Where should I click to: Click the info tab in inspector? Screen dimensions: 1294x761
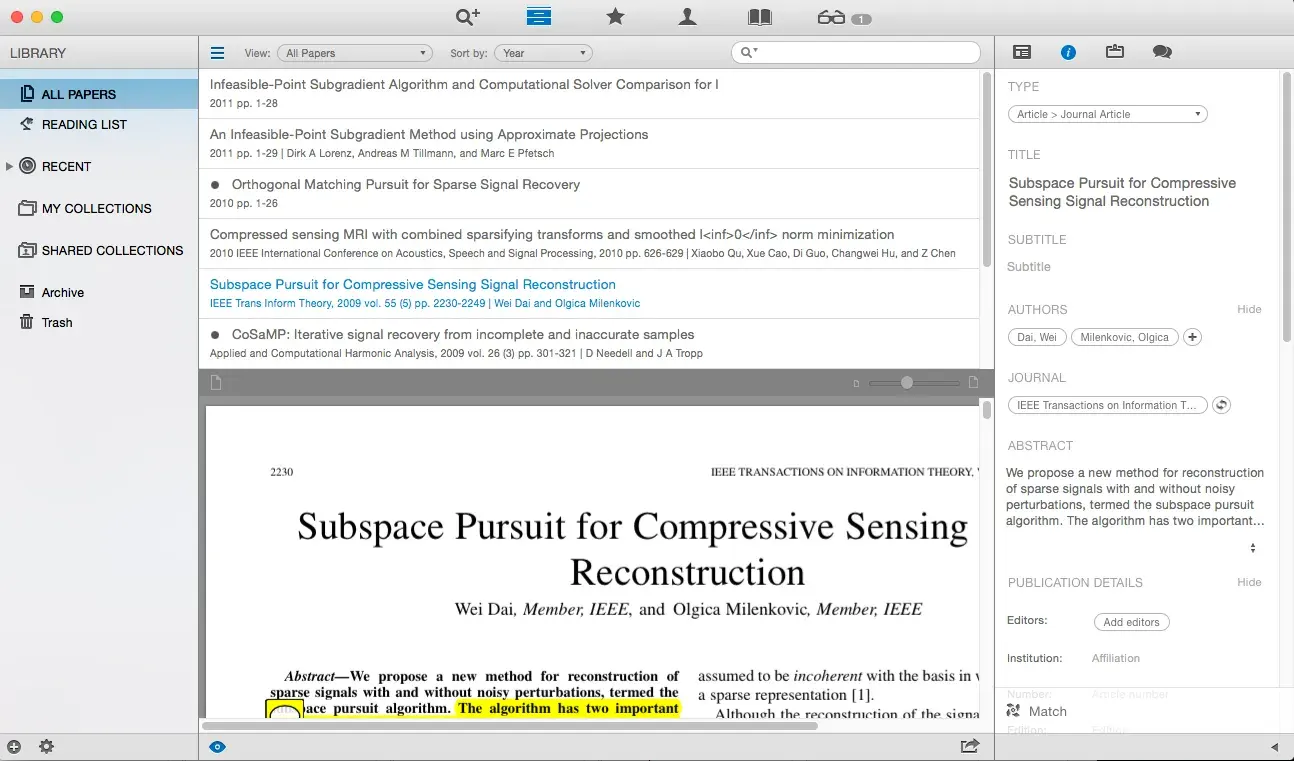[1068, 52]
